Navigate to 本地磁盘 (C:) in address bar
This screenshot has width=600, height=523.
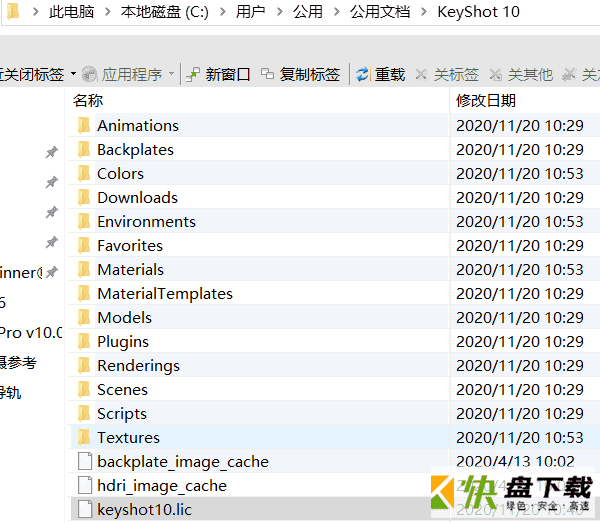165,12
